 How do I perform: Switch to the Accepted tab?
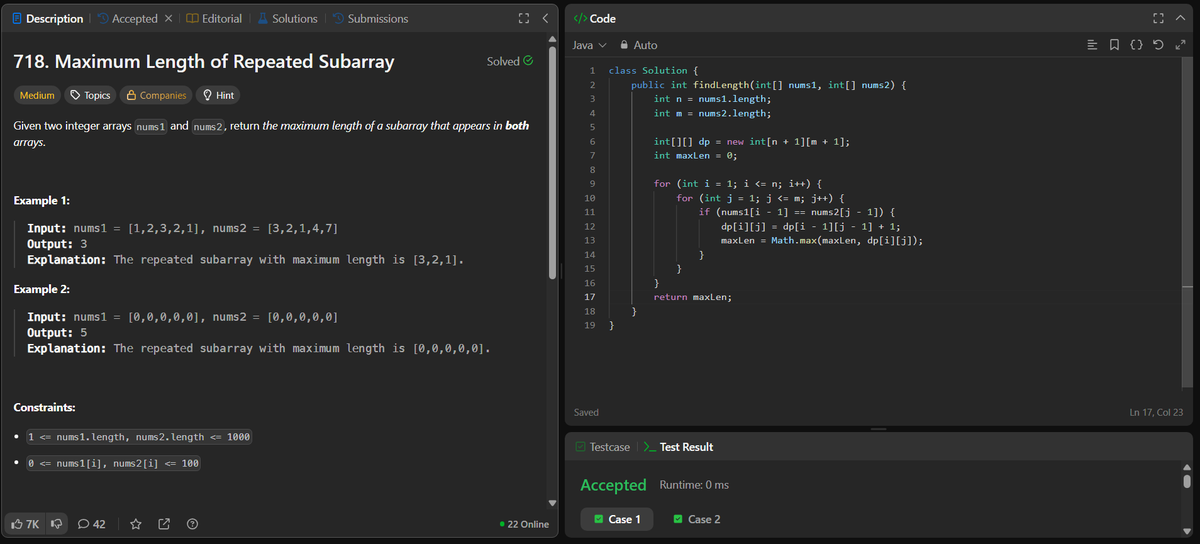pyautogui.click(x=126, y=19)
